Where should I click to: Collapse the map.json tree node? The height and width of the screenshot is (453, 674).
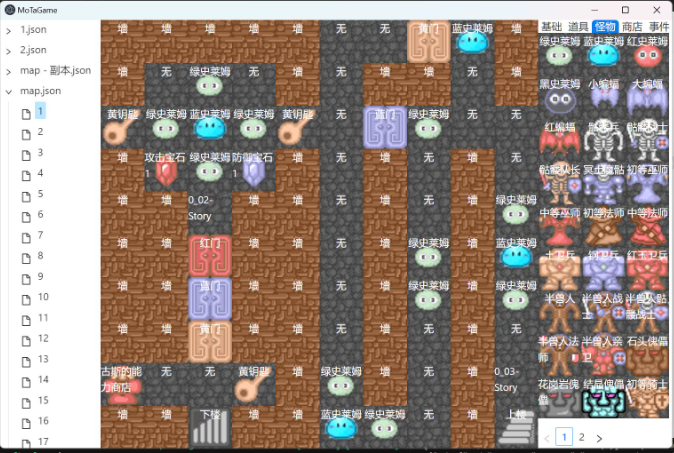(x=9, y=91)
